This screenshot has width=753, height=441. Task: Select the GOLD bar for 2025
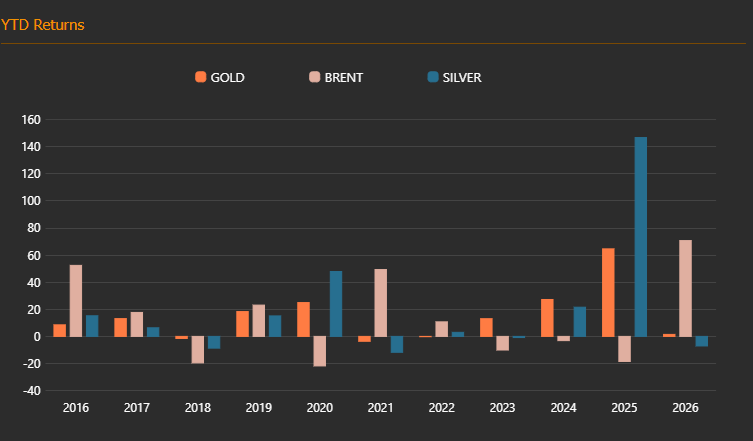click(x=608, y=292)
